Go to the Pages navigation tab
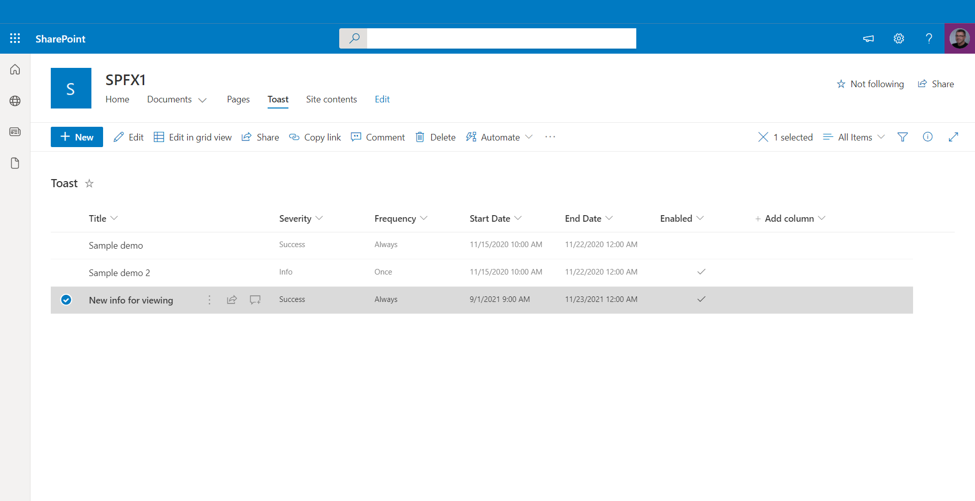 (x=238, y=99)
